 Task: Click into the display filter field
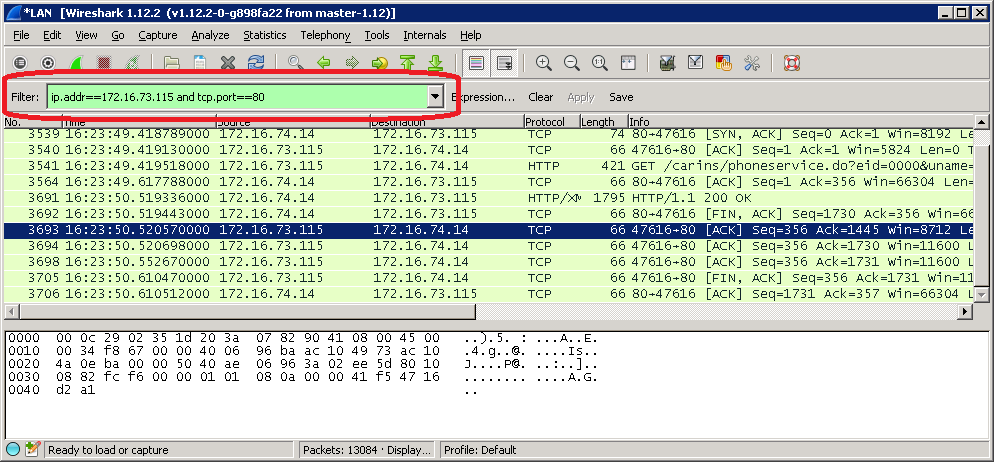238,97
